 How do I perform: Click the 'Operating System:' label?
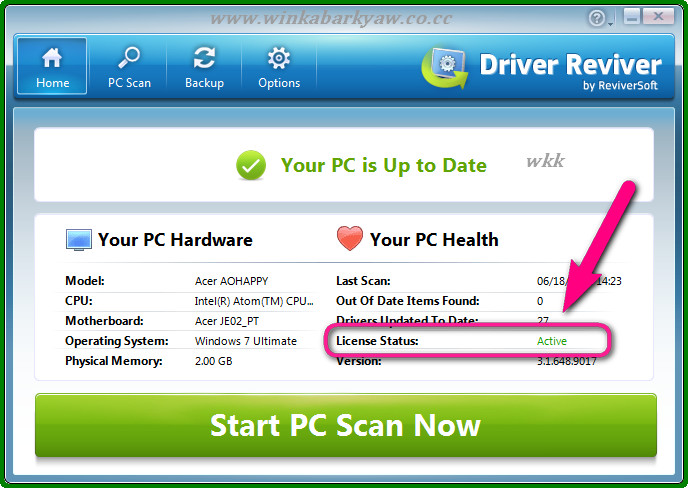[x=117, y=341]
